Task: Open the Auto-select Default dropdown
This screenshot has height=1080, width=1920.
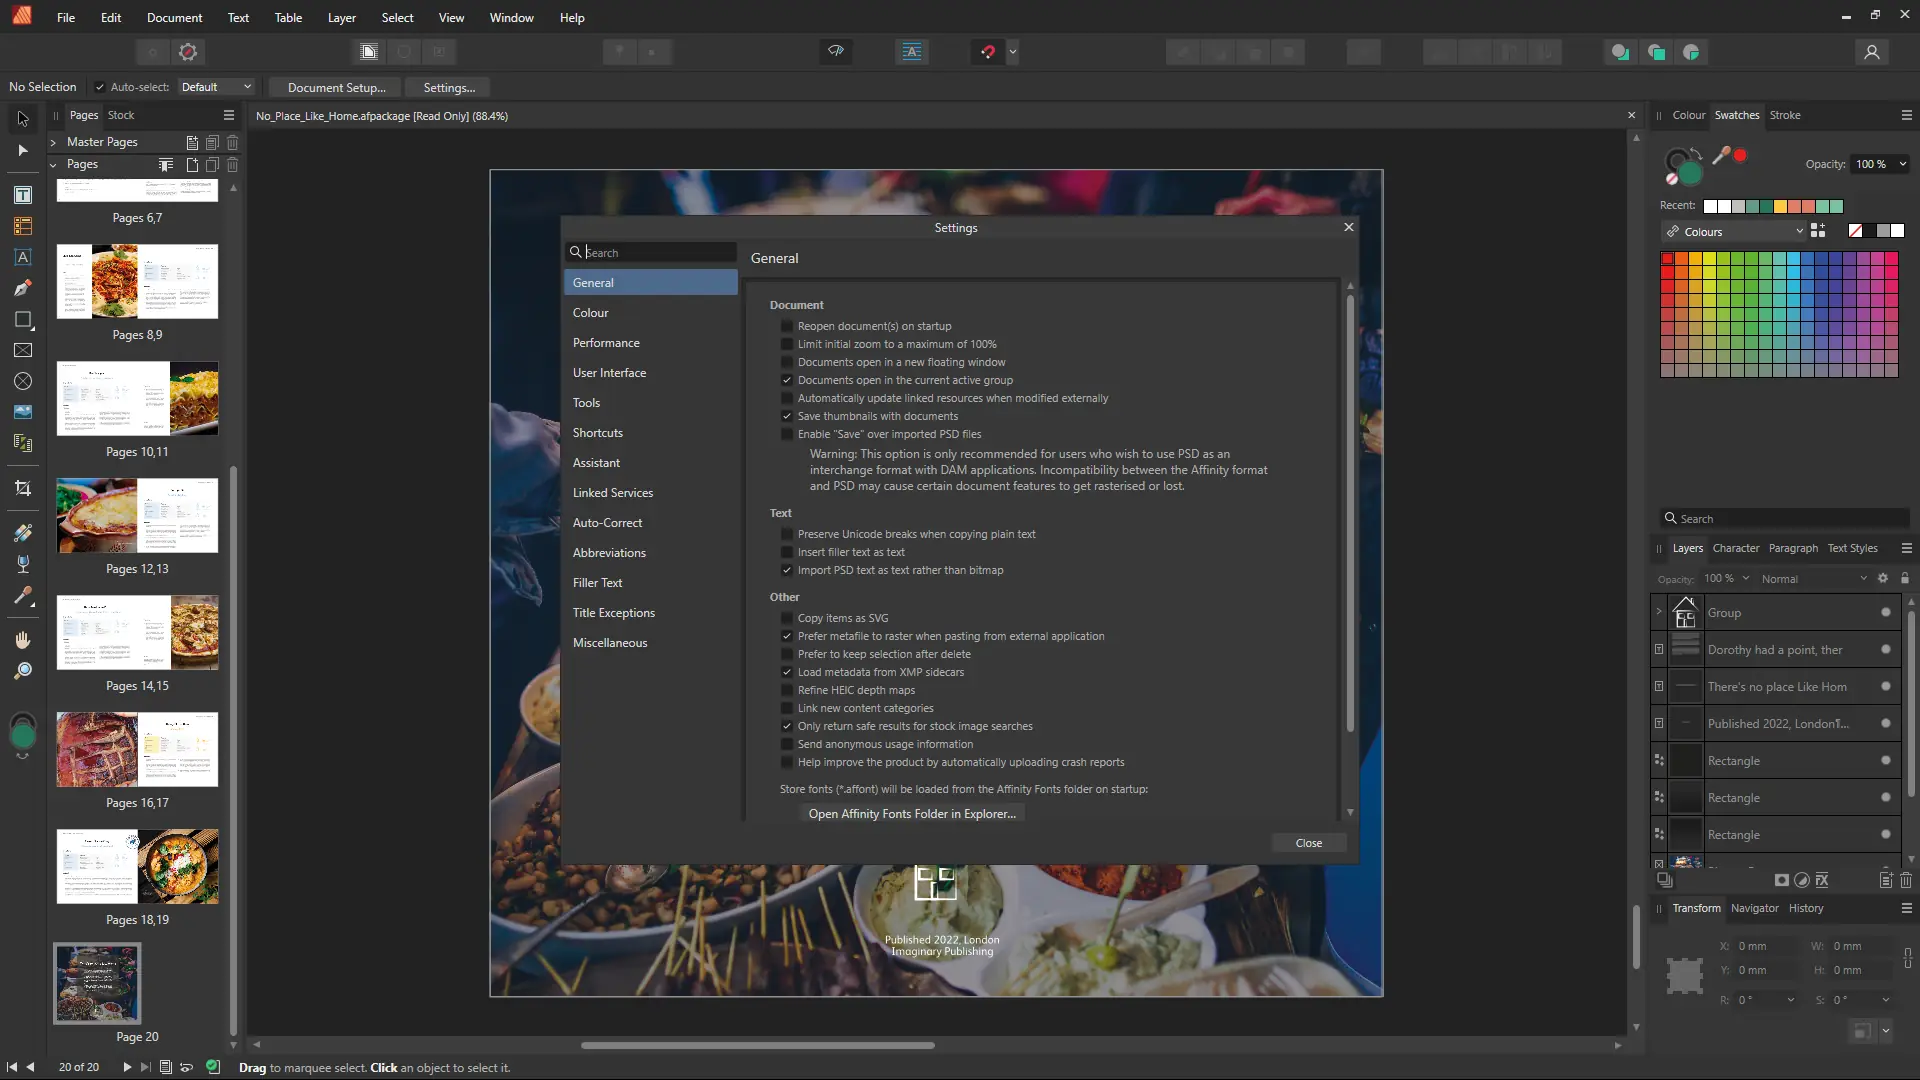Action: (x=216, y=87)
